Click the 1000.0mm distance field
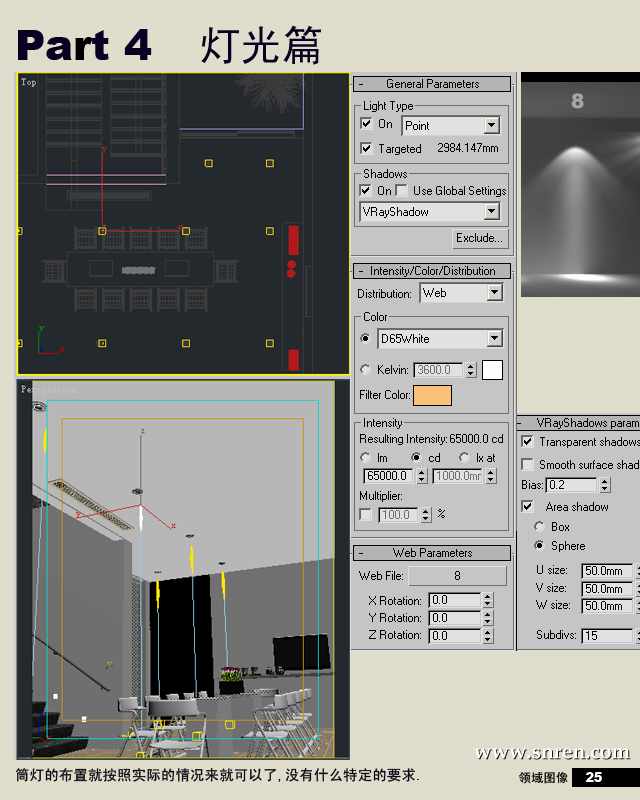This screenshot has width=640, height=800. click(457, 476)
